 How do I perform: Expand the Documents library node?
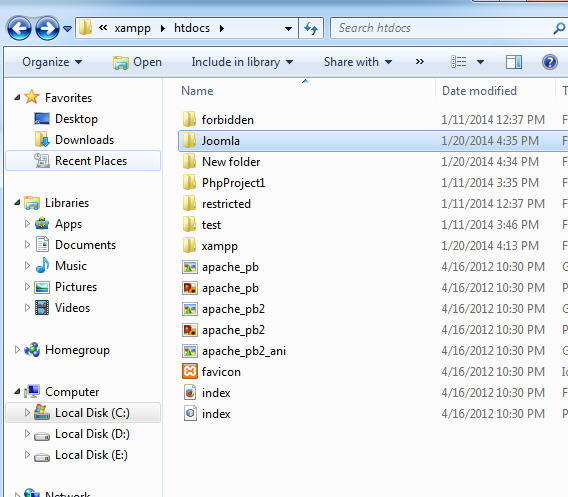tap(27, 245)
